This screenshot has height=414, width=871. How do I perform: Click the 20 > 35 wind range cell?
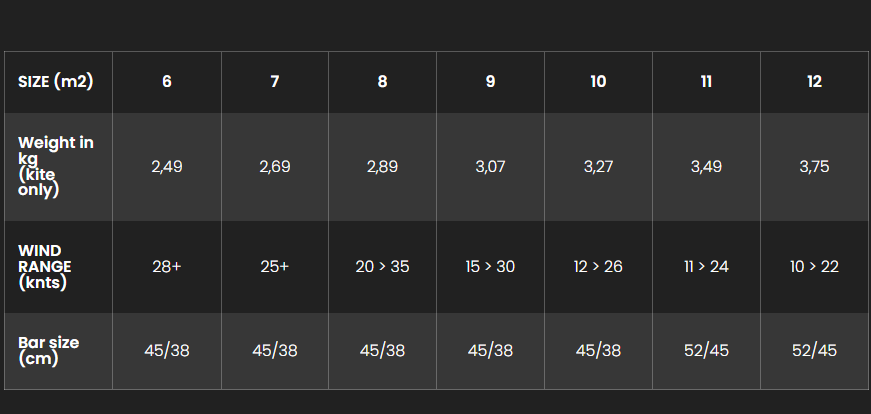click(x=382, y=267)
